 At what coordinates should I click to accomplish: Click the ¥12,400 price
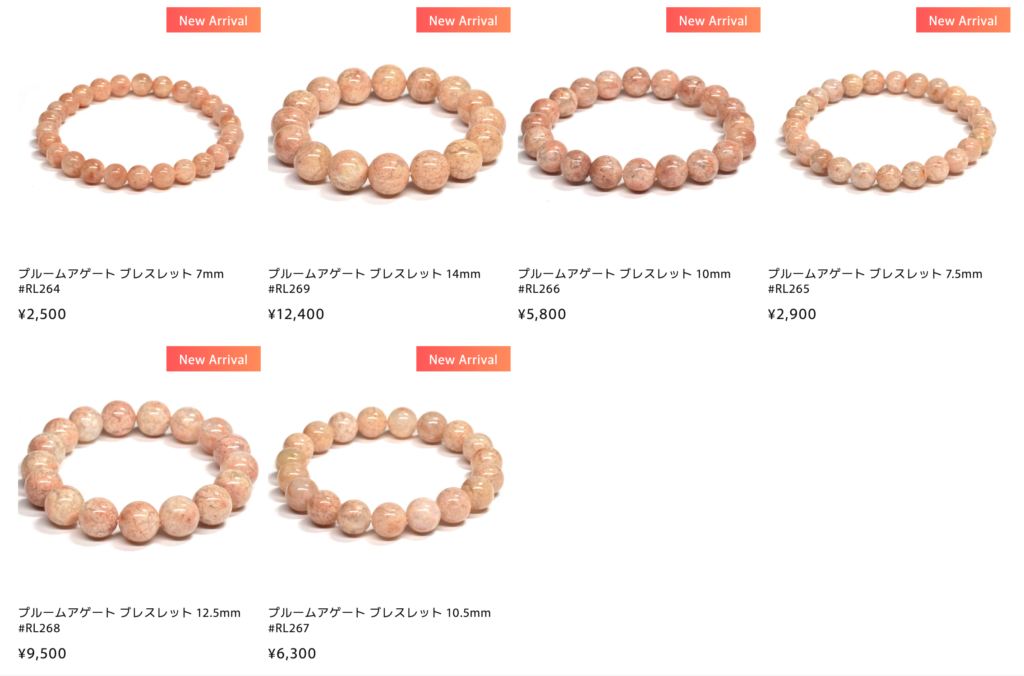(296, 314)
